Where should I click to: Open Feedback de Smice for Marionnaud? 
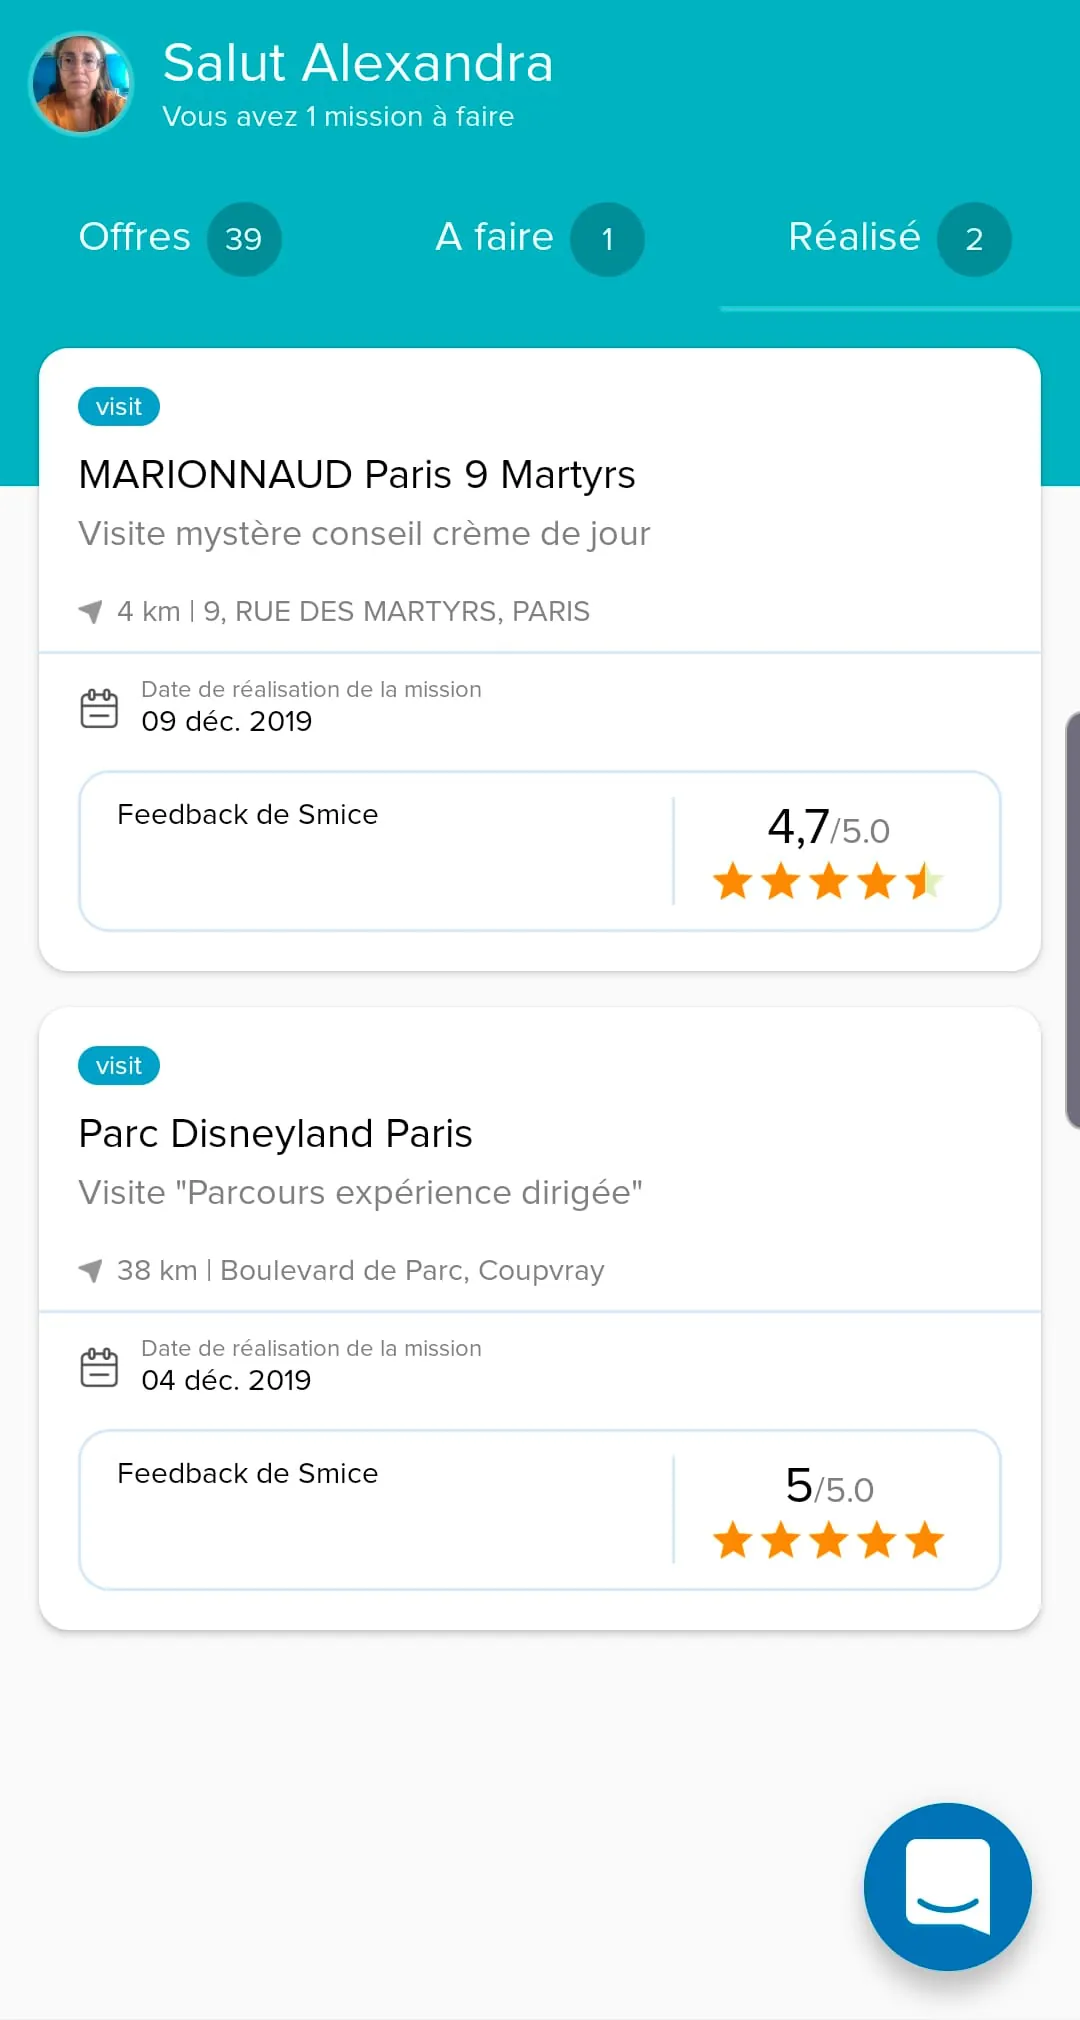click(248, 815)
